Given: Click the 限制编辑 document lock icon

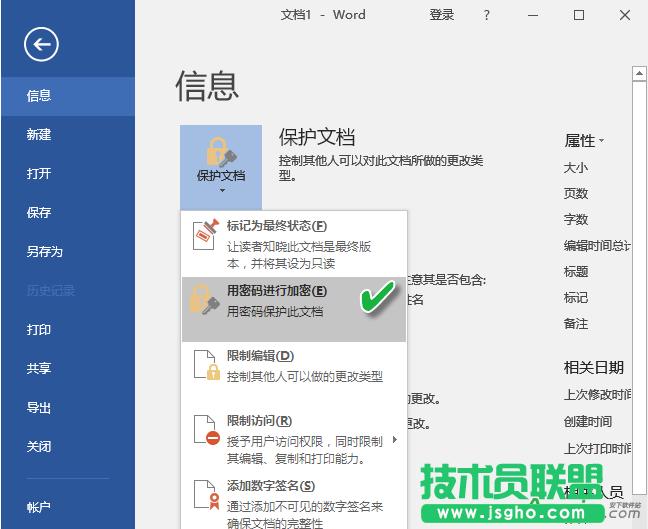Looking at the screenshot, I should coord(205,365).
